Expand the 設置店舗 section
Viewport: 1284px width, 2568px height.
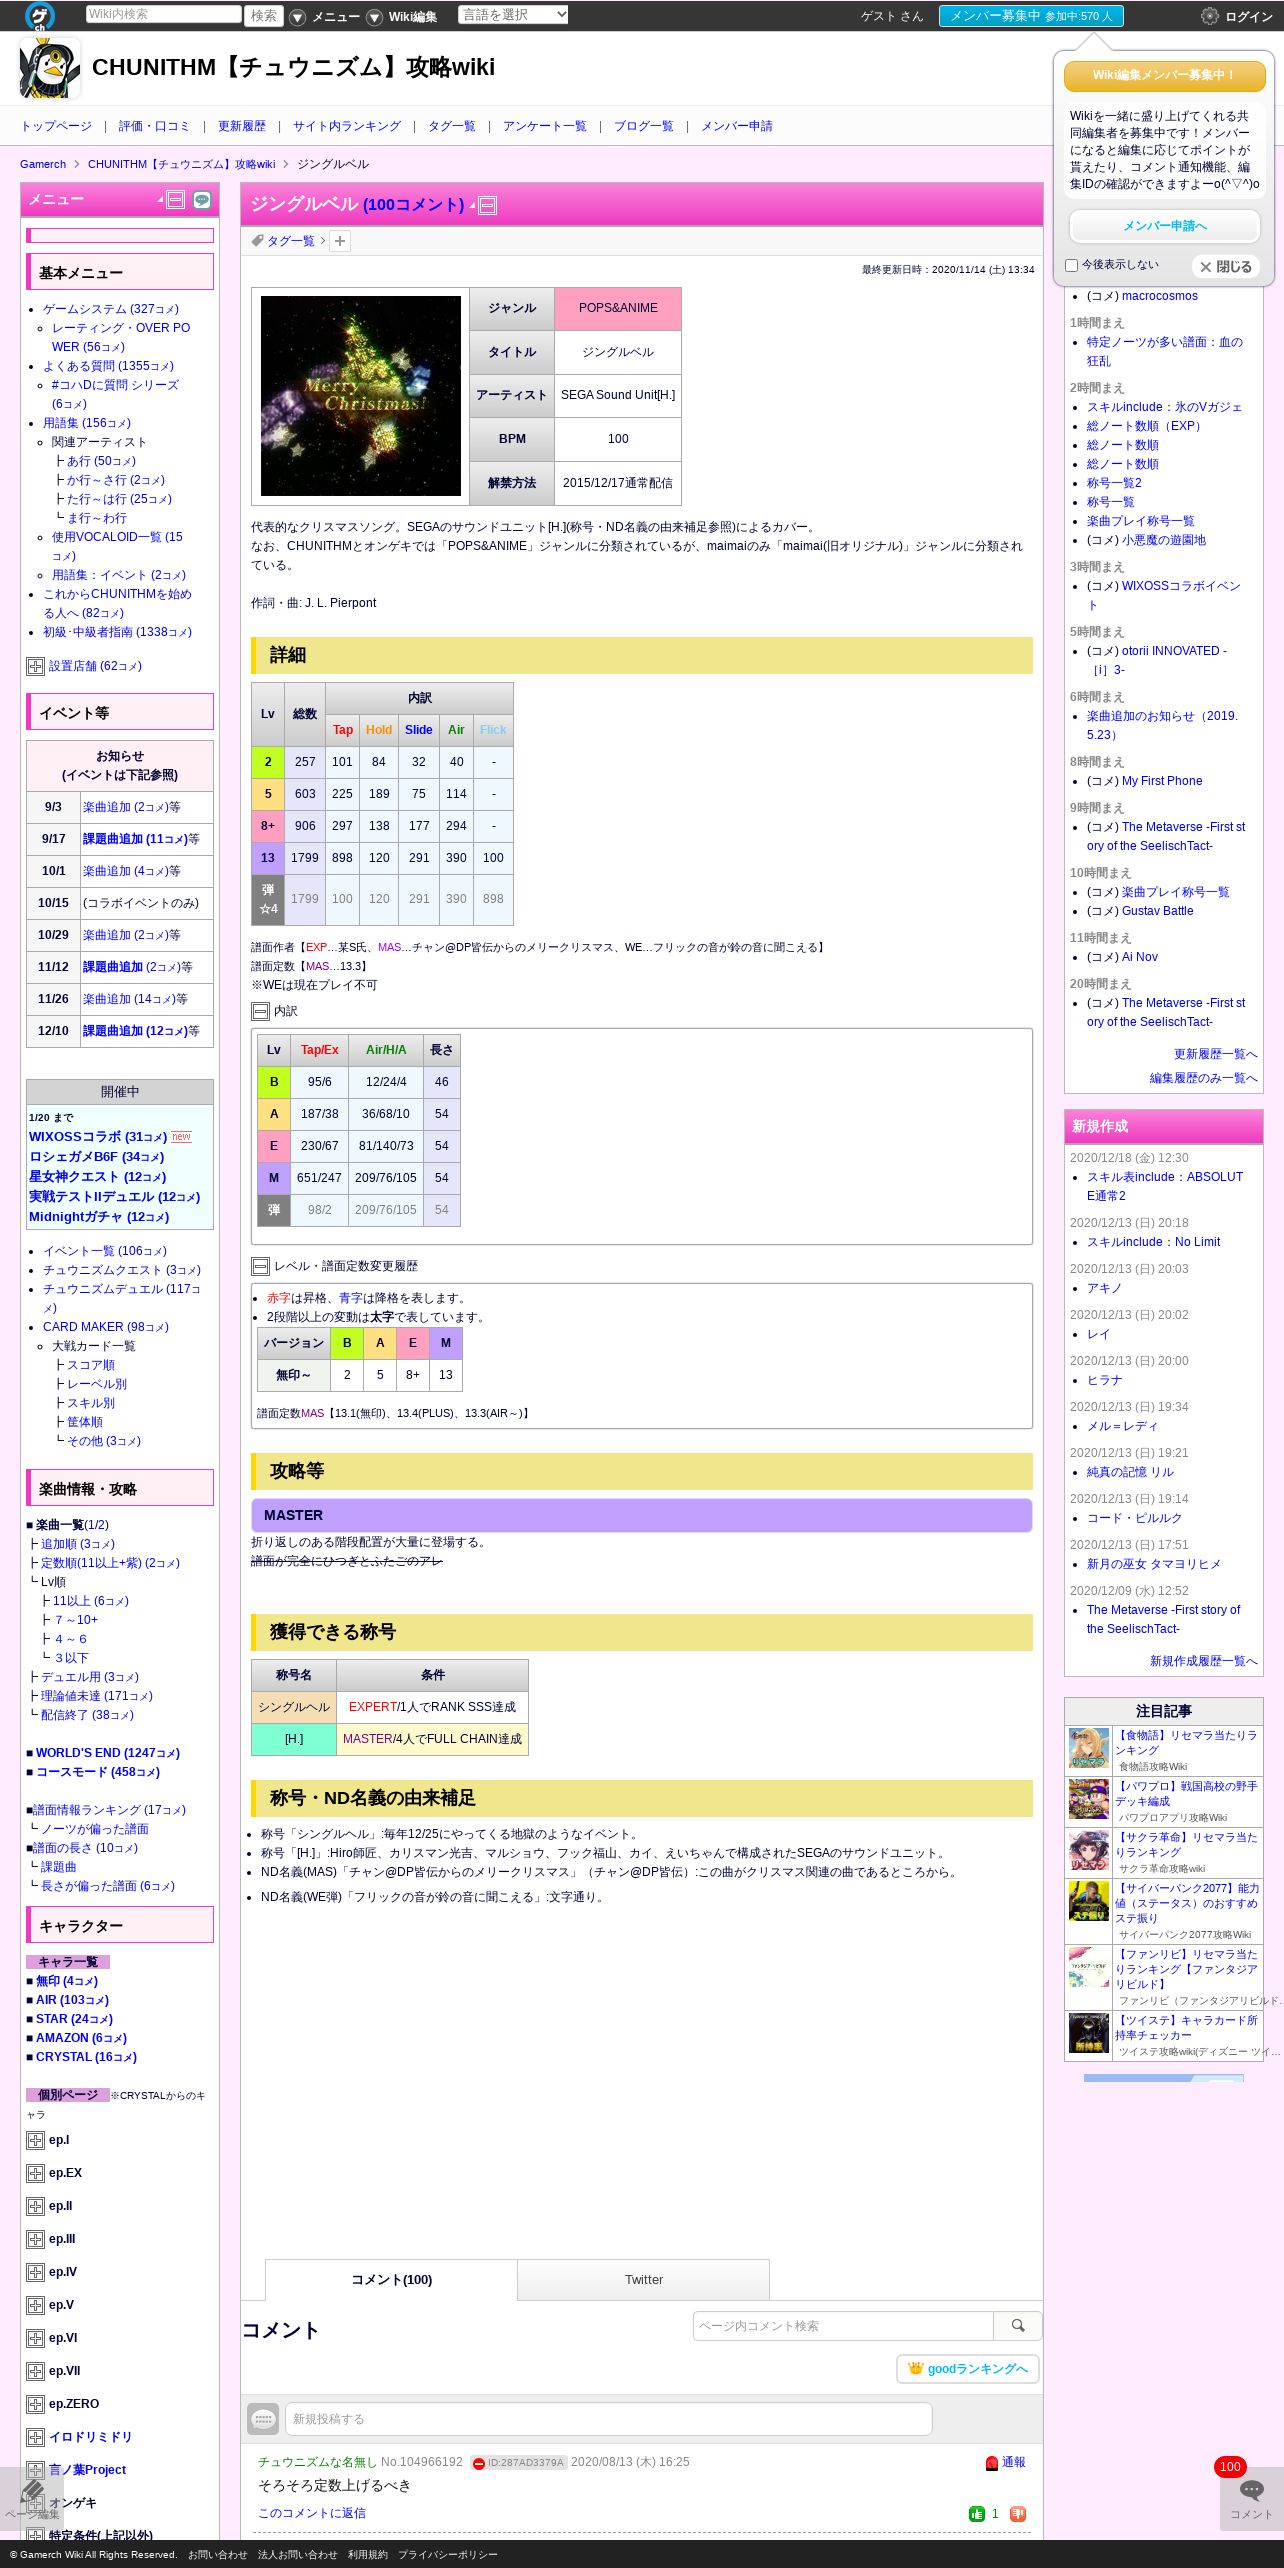coord(35,667)
